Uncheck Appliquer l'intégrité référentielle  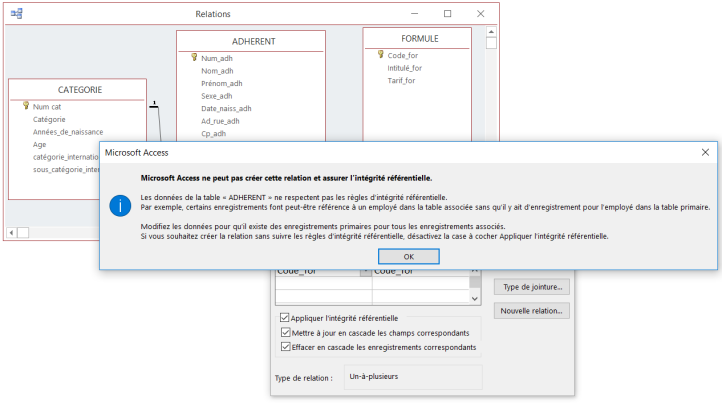285,318
